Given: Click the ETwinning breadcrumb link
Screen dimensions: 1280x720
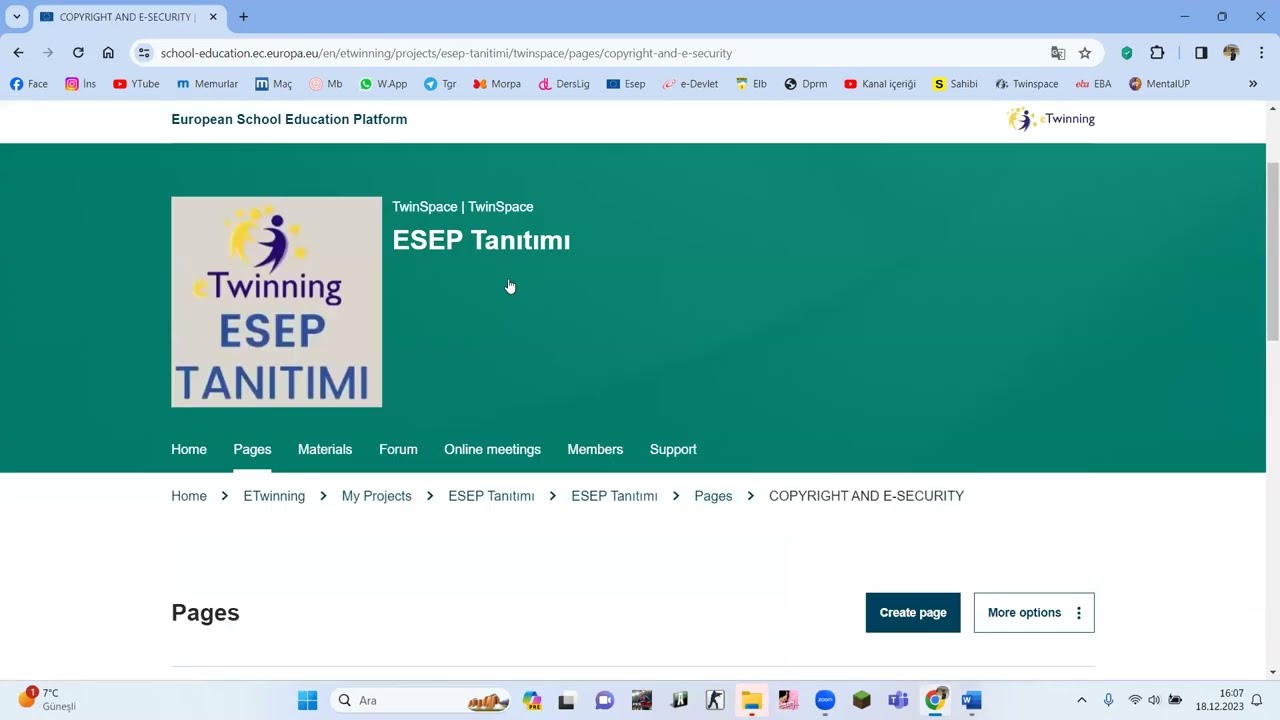Looking at the screenshot, I should (x=274, y=496).
